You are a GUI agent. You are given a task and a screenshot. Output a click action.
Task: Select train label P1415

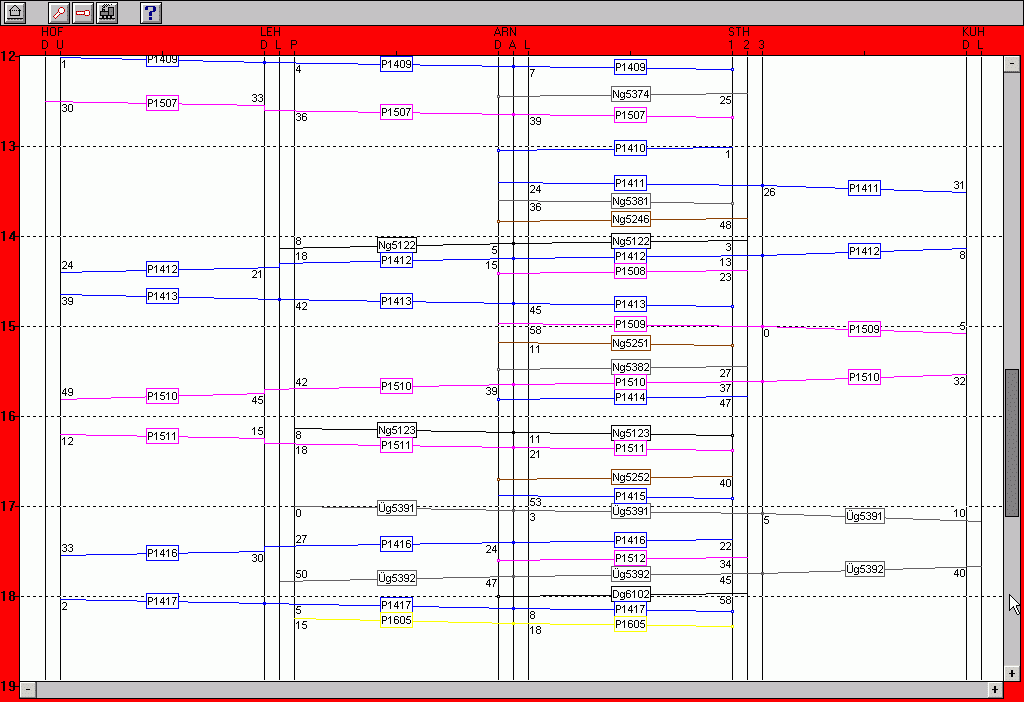click(x=630, y=496)
